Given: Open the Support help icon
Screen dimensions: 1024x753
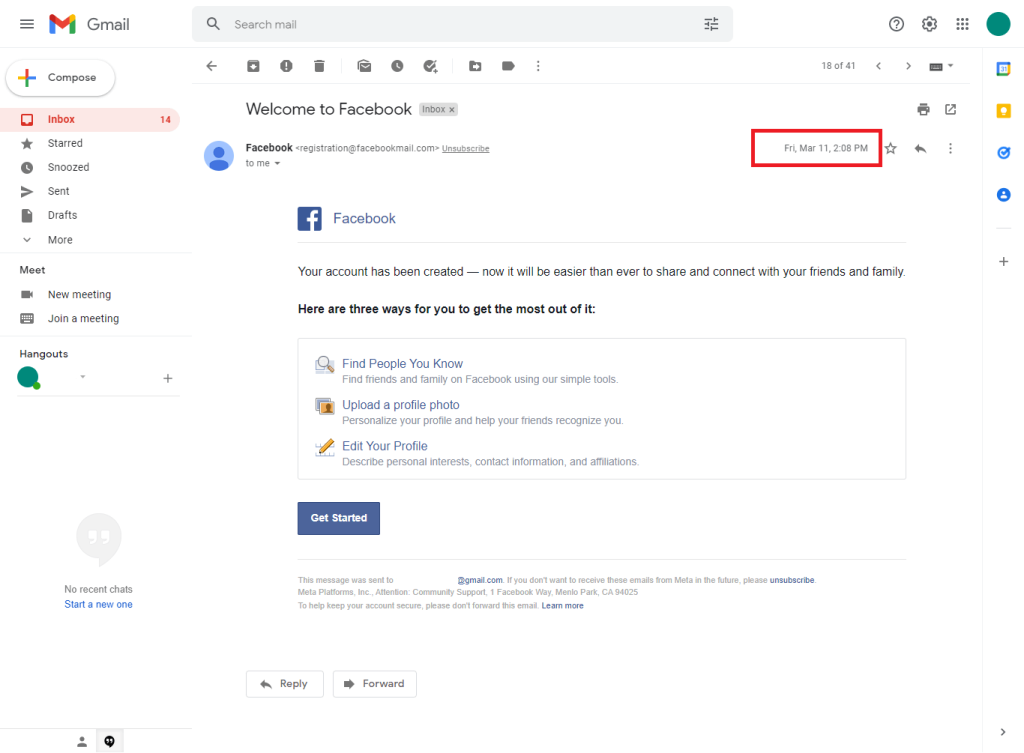Looking at the screenshot, I should (896, 24).
